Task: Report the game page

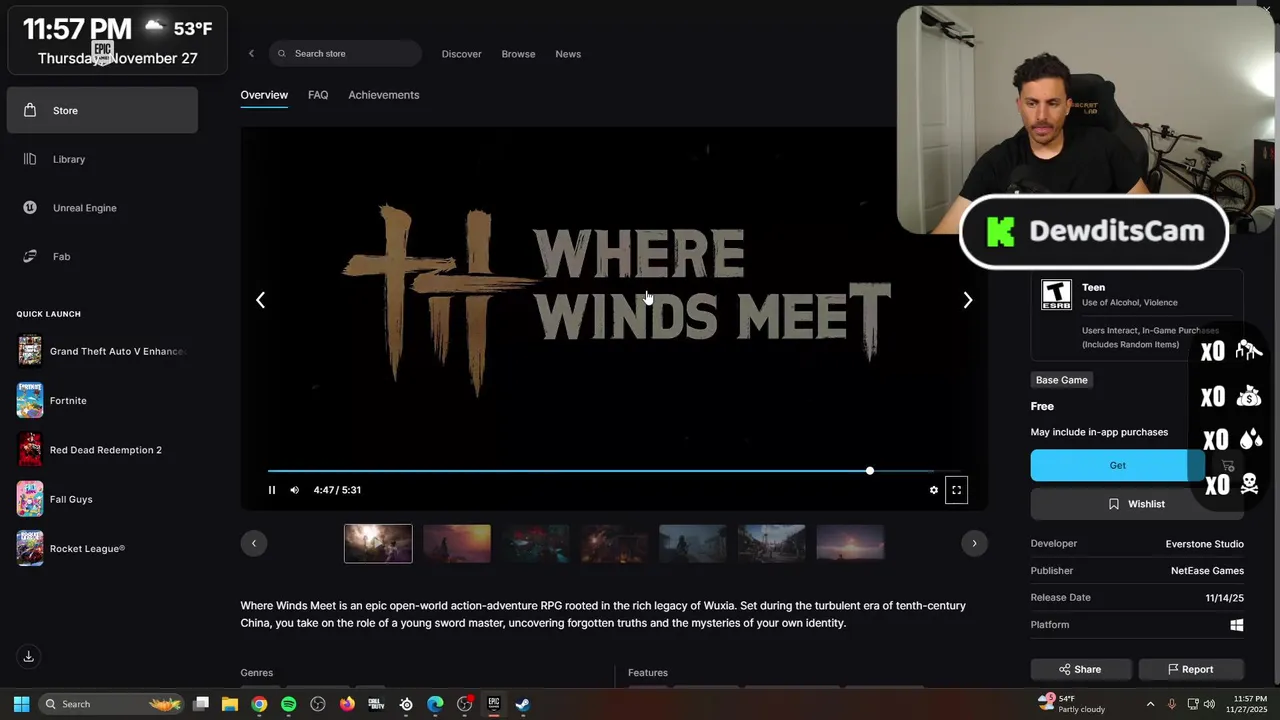Action: tap(1191, 670)
